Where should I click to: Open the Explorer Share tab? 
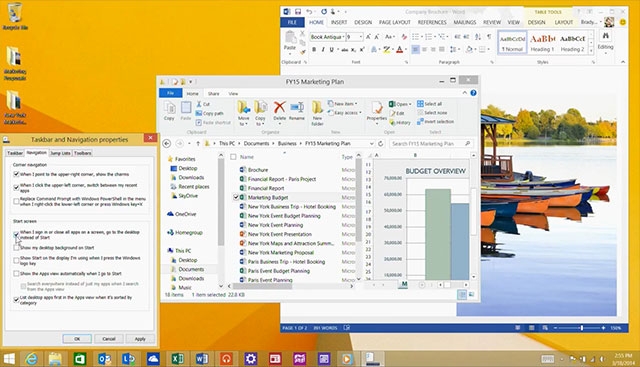coord(213,93)
